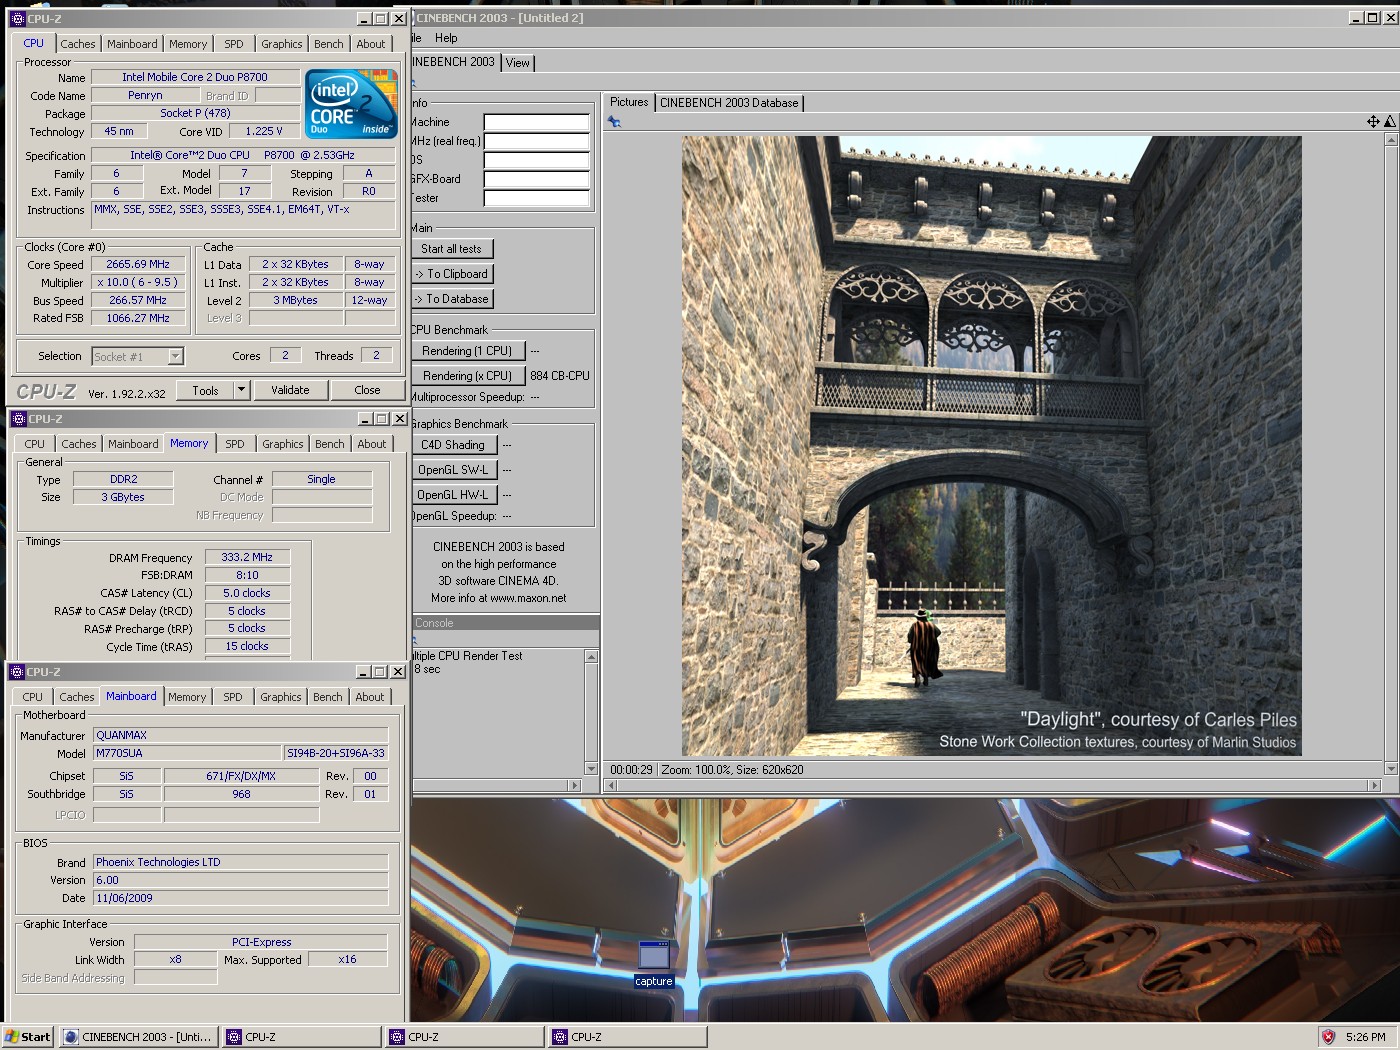The image size is (1400, 1050).
Task: Click the move cross icon above render view
Action: 1373,121
